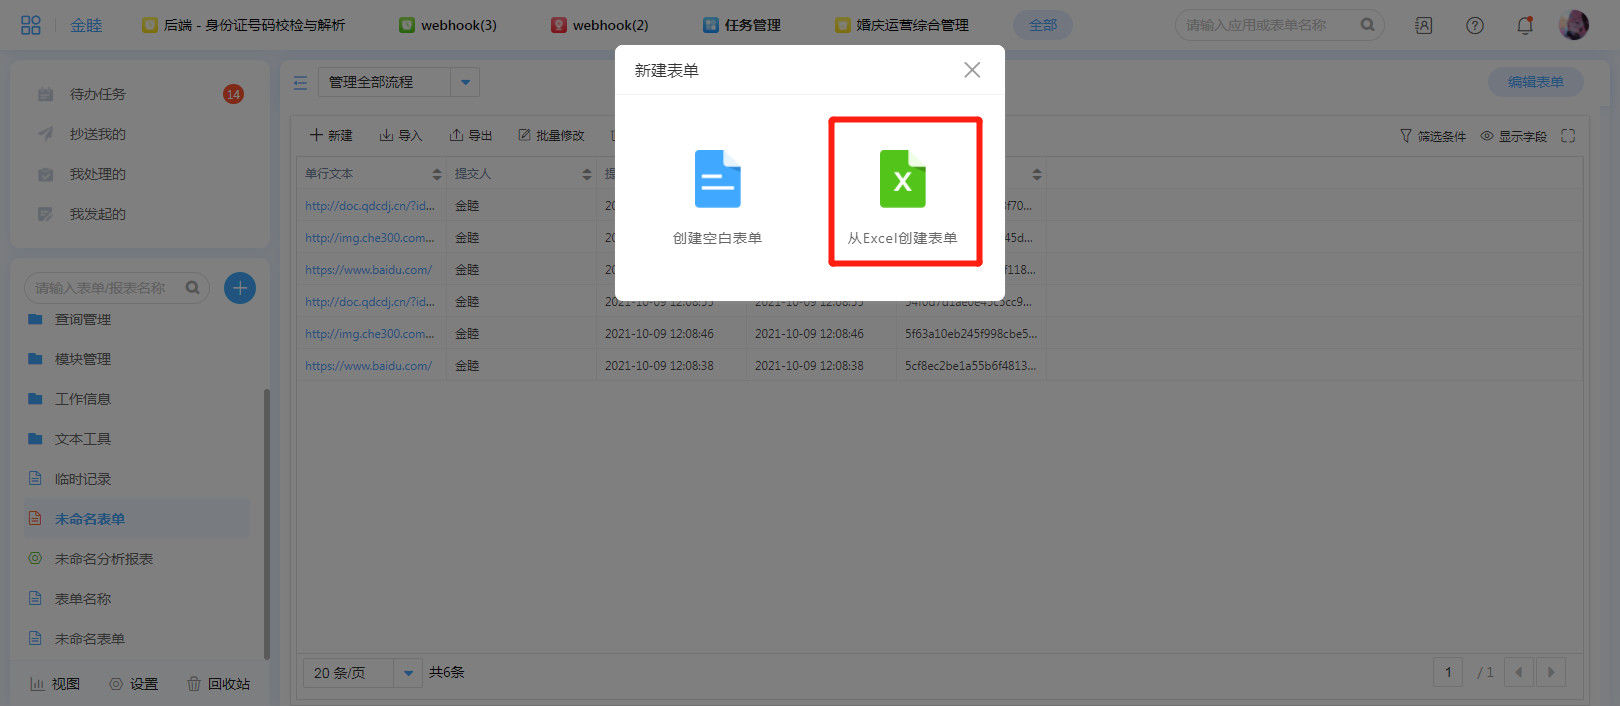Open the notification bell icon

(x=1524, y=25)
